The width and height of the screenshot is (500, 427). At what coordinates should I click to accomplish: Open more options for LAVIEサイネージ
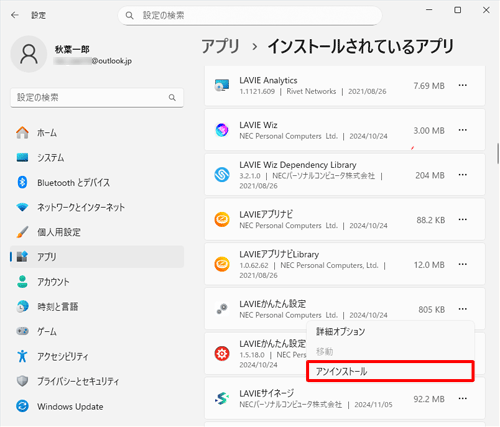pyautogui.click(x=463, y=398)
